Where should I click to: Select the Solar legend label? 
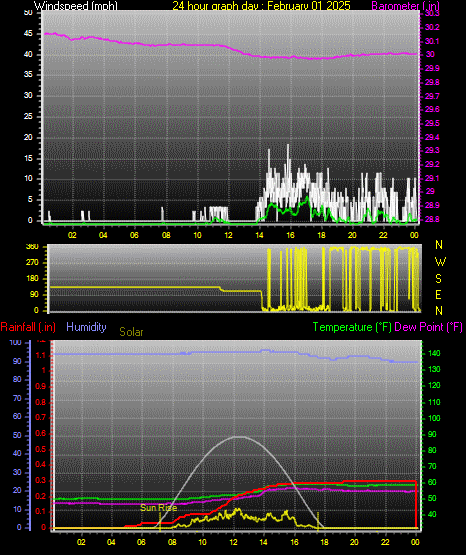pos(131,332)
